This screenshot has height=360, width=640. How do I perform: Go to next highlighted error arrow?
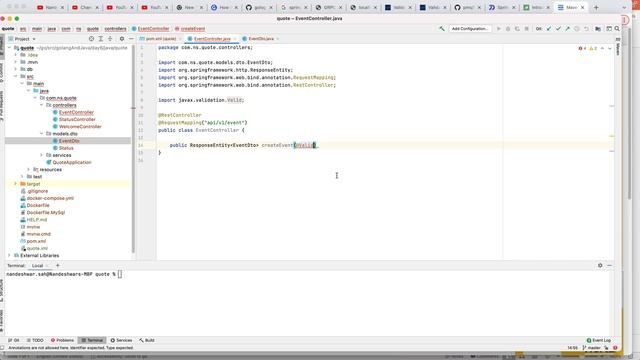point(609,49)
